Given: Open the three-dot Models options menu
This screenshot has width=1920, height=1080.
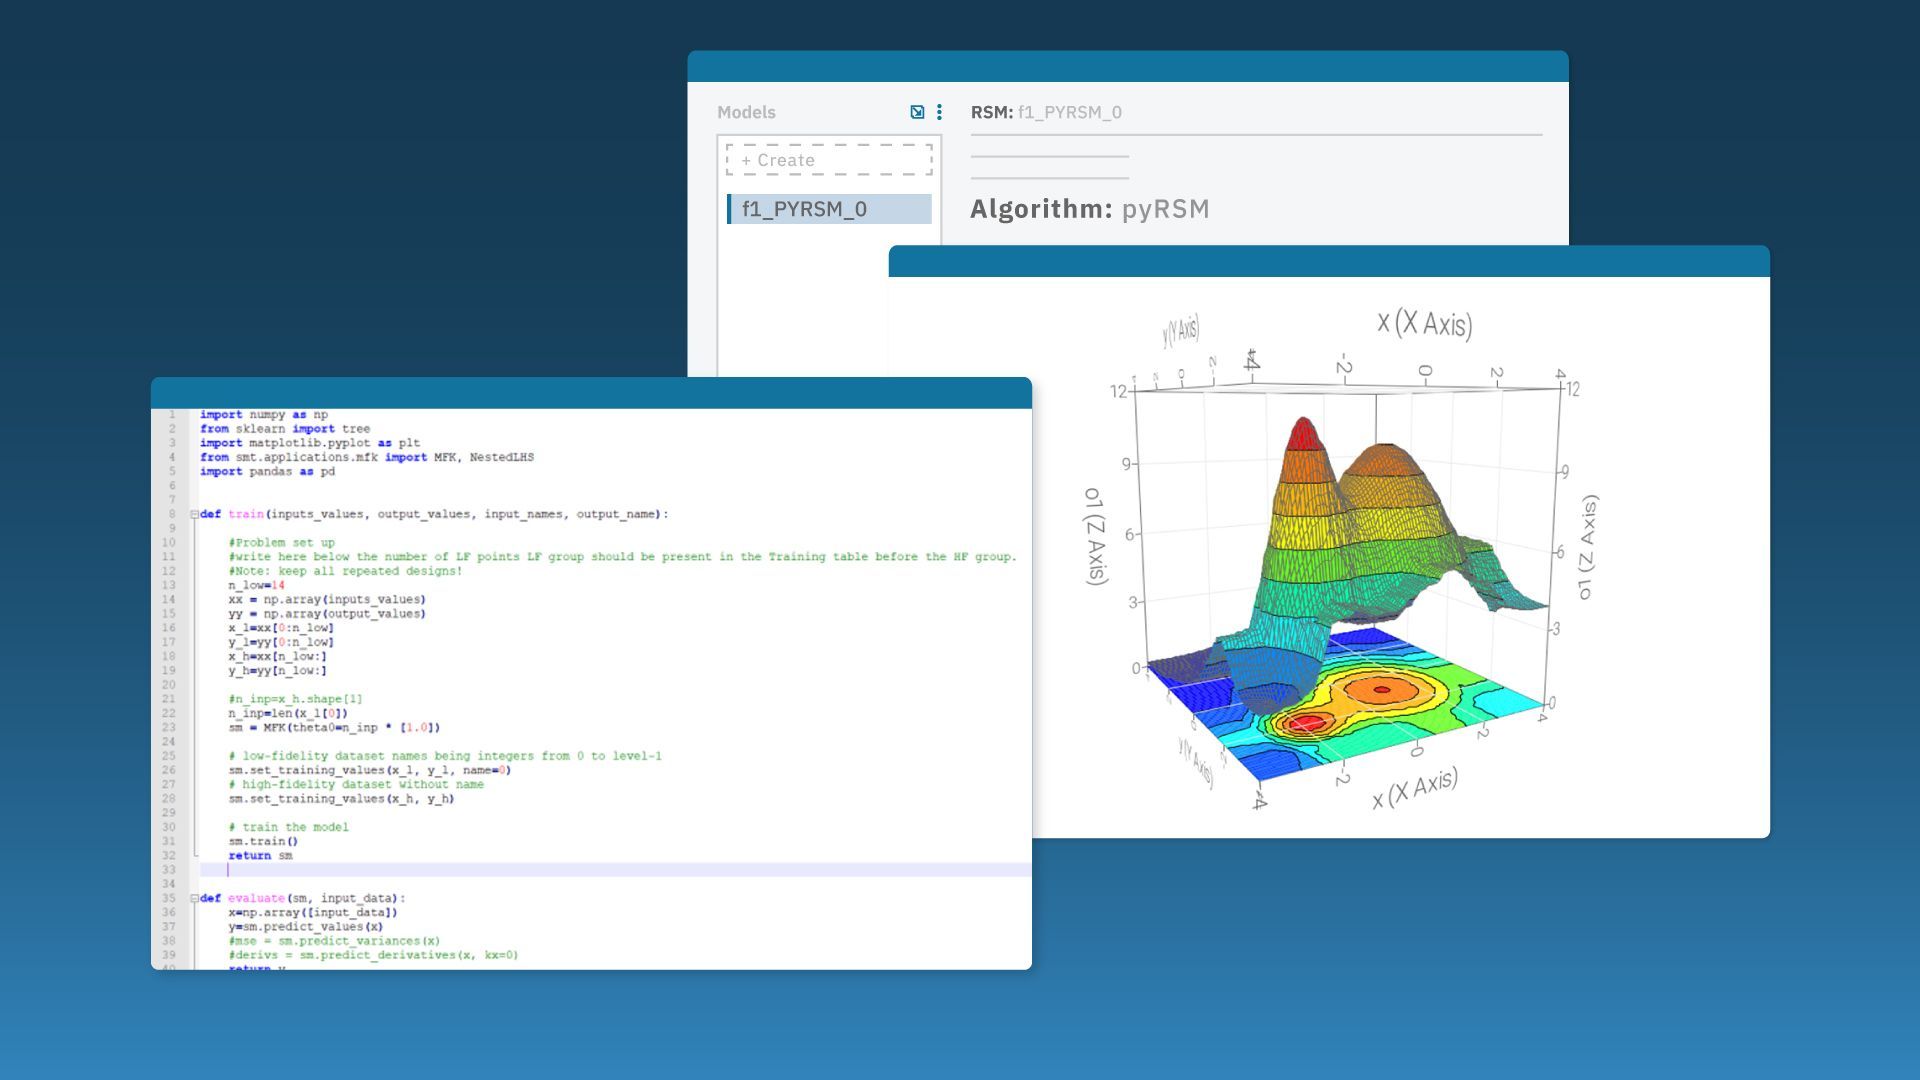Looking at the screenshot, I should (x=939, y=112).
